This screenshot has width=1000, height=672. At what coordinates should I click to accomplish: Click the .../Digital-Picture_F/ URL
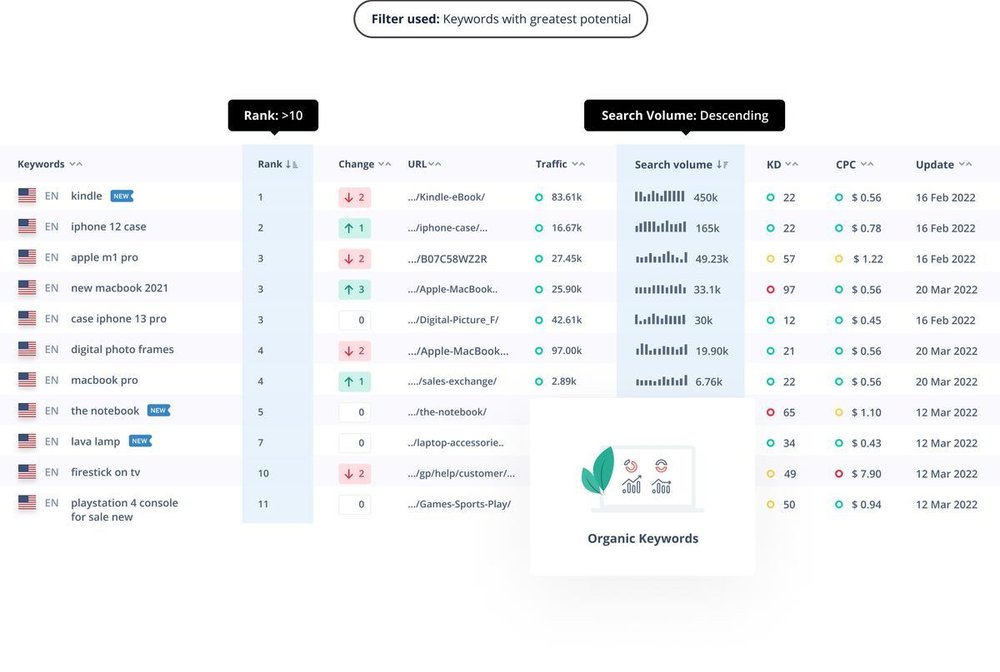tap(453, 320)
